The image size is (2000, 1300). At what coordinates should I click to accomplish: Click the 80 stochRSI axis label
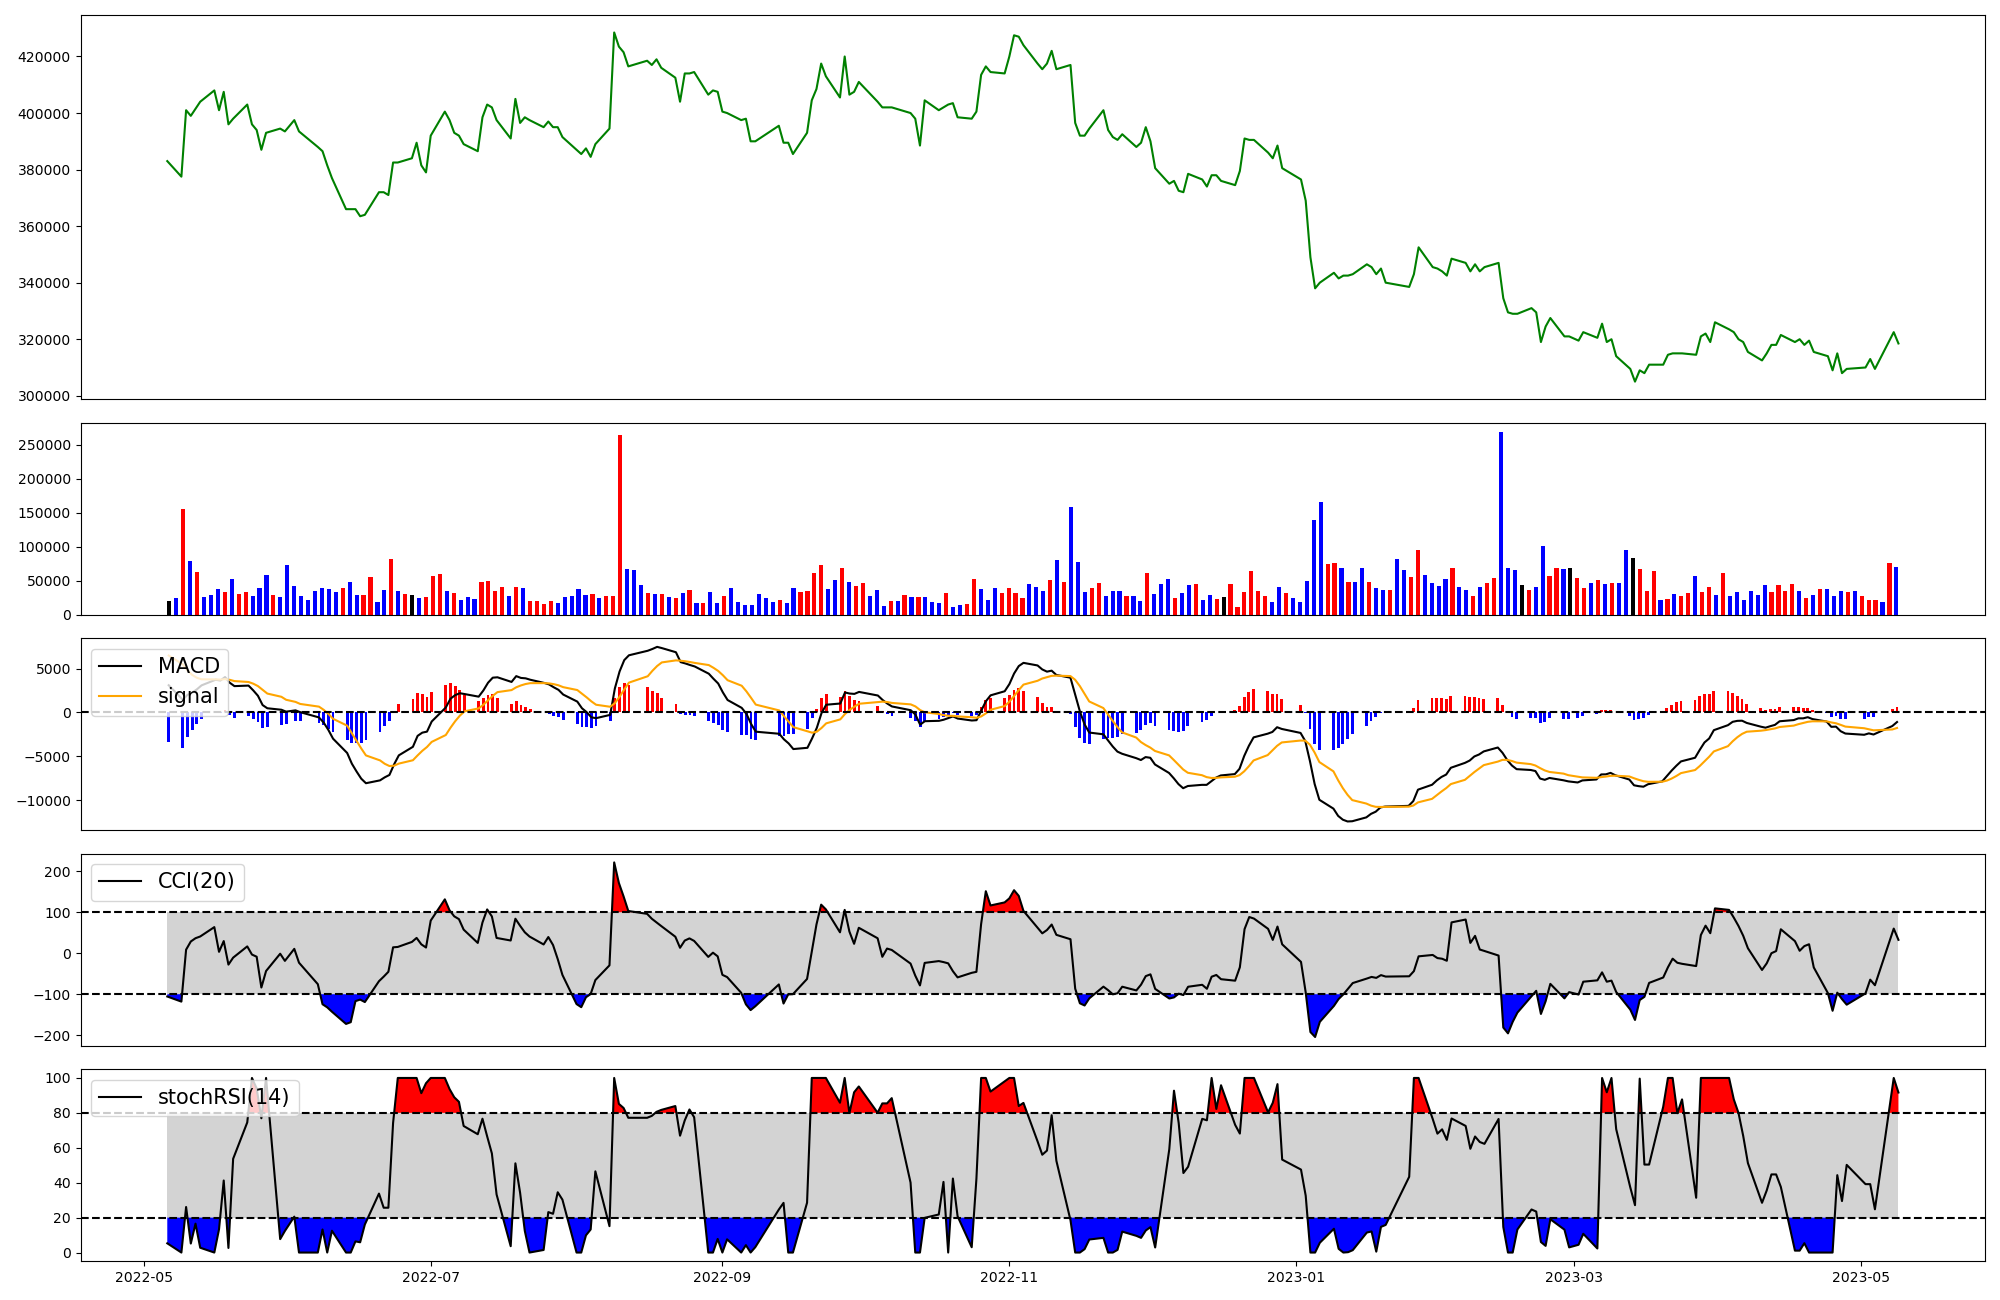pyautogui.click(x=62, y=1113)
